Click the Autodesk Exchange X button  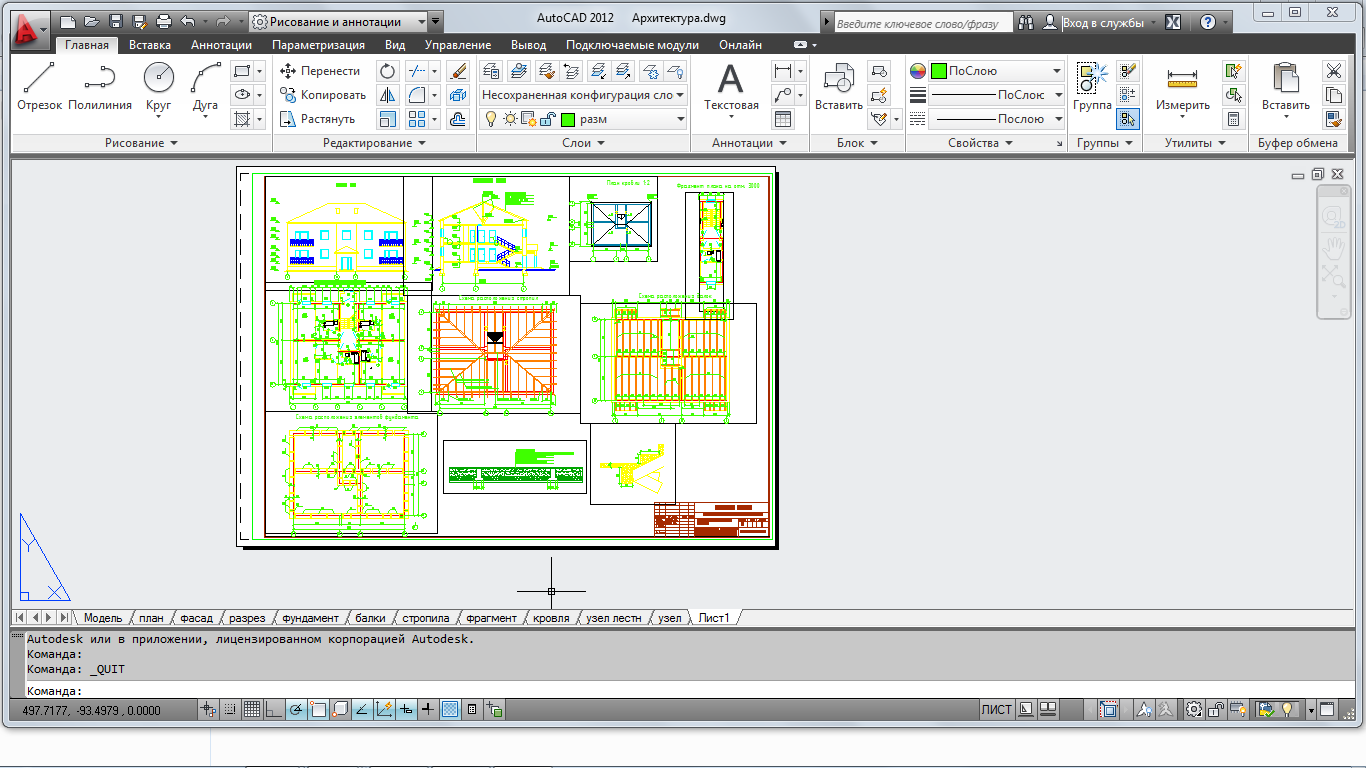pyautogui.click(x=1175, y=22)
